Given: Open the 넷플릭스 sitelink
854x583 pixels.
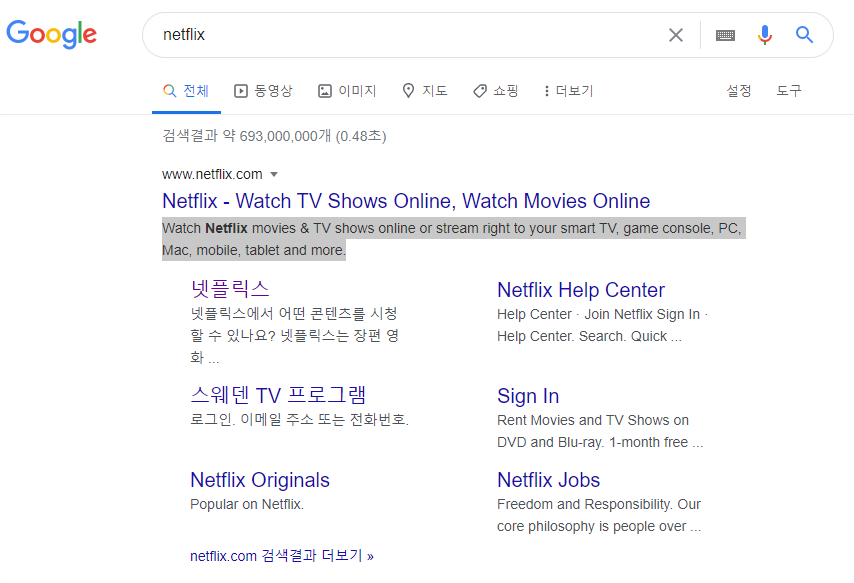Looking at the screenshot, I should pyautogui.click(x=230, y=289).
